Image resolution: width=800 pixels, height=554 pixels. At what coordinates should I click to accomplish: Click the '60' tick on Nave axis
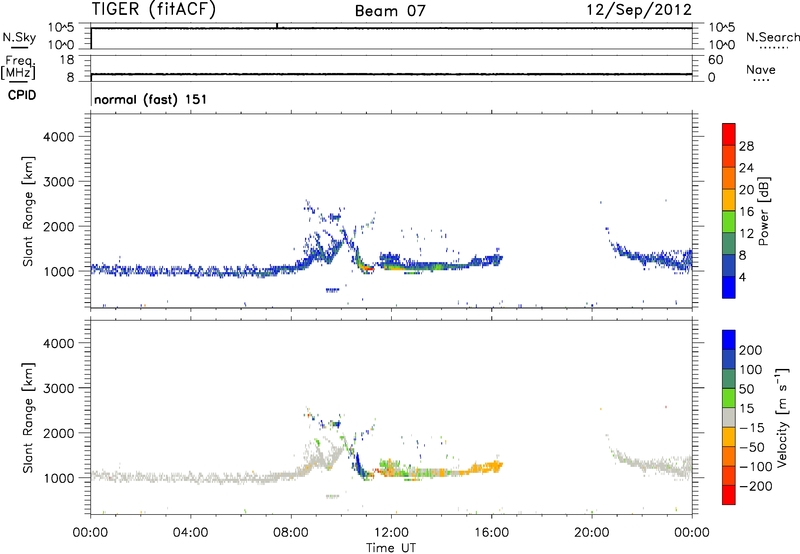coord(716,60)
